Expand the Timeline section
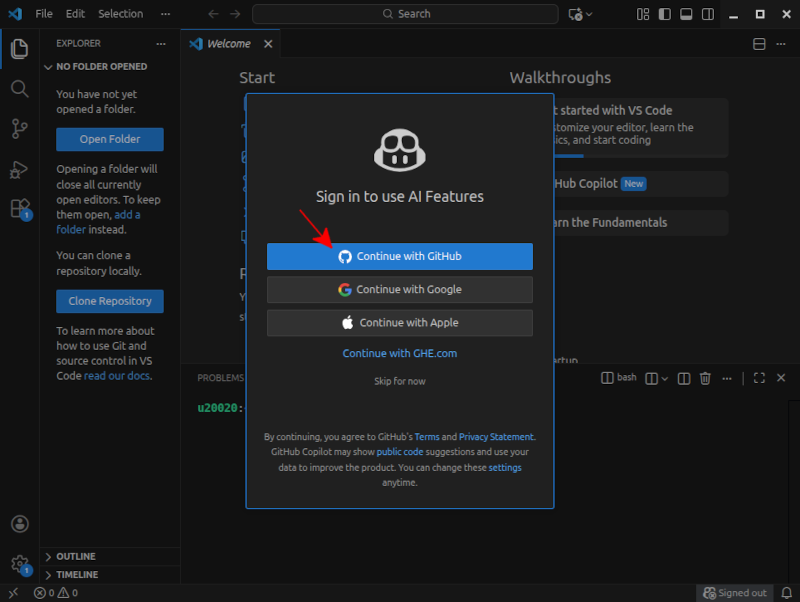The height and width of the screenshot is (602, 800). 76,575
